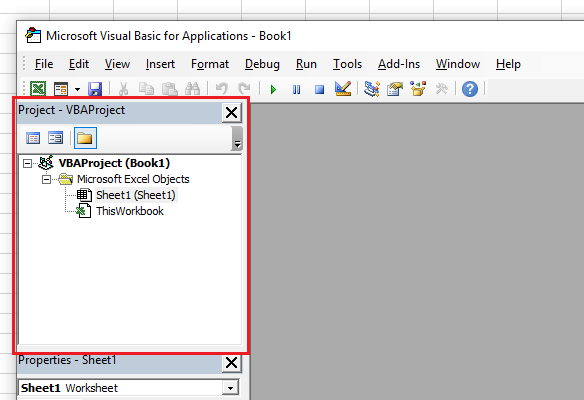Click the Save Book1 floppy disk icon
The width and height of the screenshot is (584, 400).
point(95,89)
